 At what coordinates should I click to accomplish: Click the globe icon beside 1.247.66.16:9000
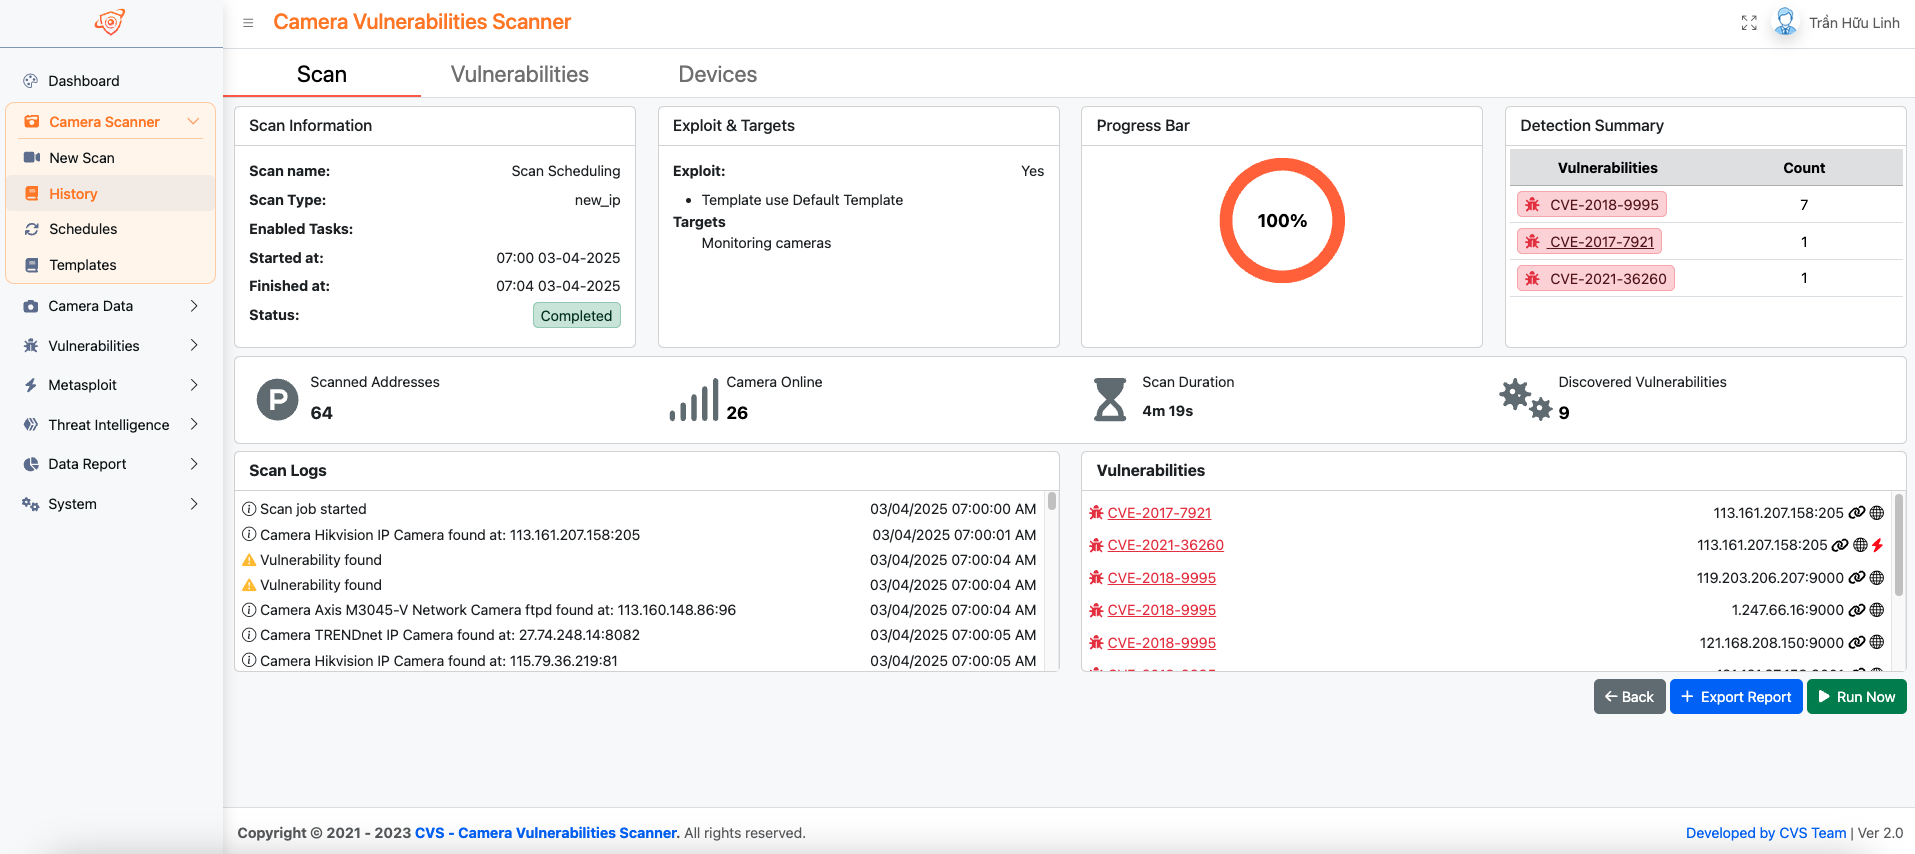click(1877, 610)
